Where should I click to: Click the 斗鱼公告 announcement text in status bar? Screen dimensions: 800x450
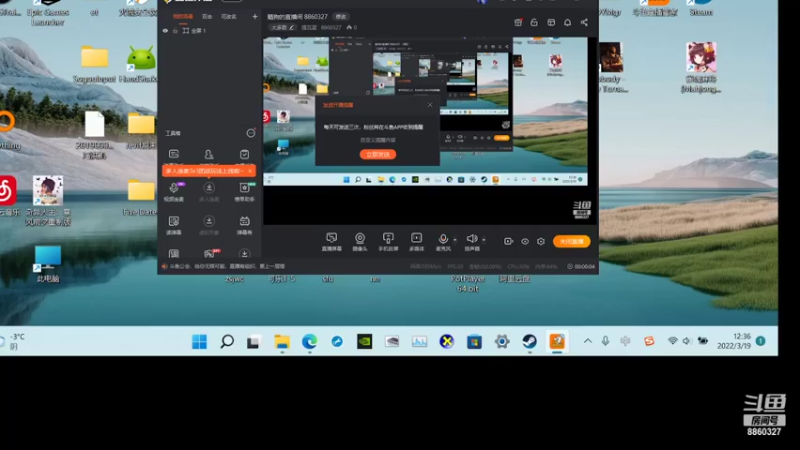tap(227, 266)
